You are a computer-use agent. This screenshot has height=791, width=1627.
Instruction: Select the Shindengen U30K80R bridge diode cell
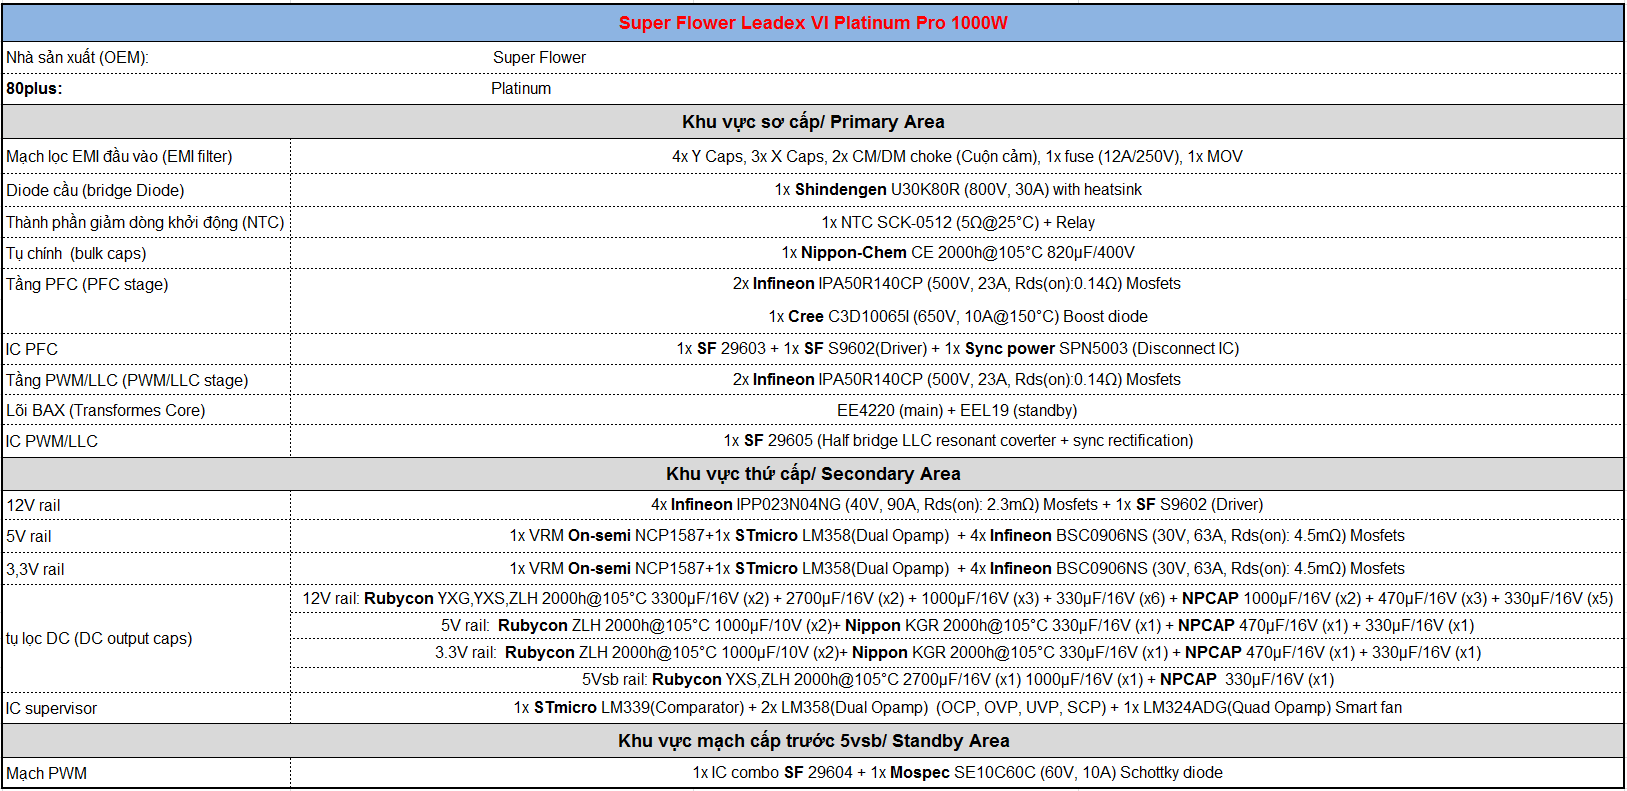tap(957, 190)
